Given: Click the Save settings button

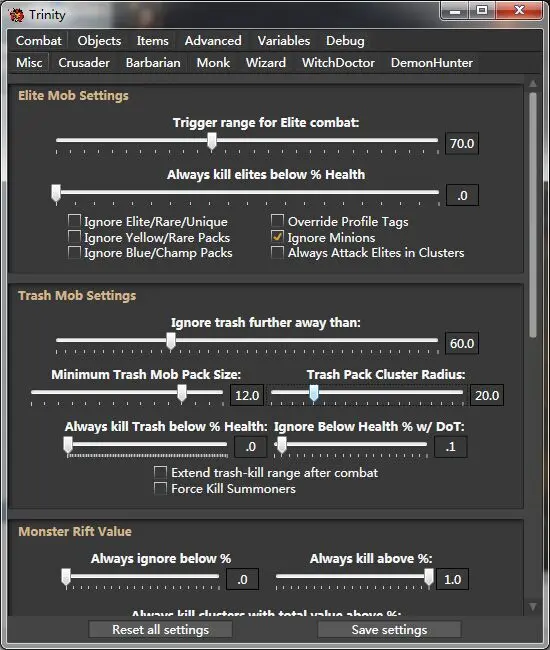Looking at the screenshot, I should [x=389, y=630].
